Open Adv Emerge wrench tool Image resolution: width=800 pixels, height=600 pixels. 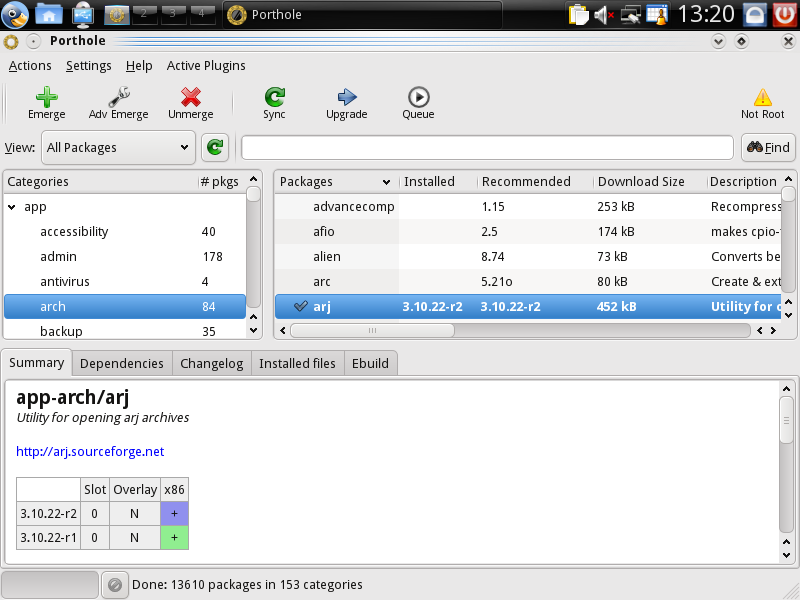pyautogui.click(x=118, y=103)
